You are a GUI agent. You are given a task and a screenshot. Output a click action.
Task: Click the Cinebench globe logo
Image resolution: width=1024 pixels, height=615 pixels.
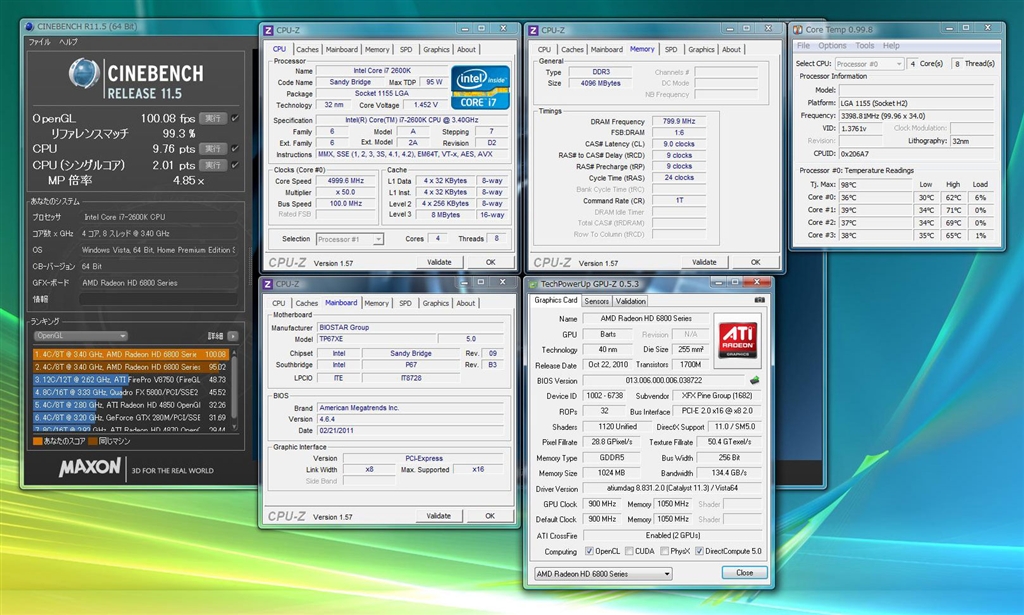tap(84, 73)
